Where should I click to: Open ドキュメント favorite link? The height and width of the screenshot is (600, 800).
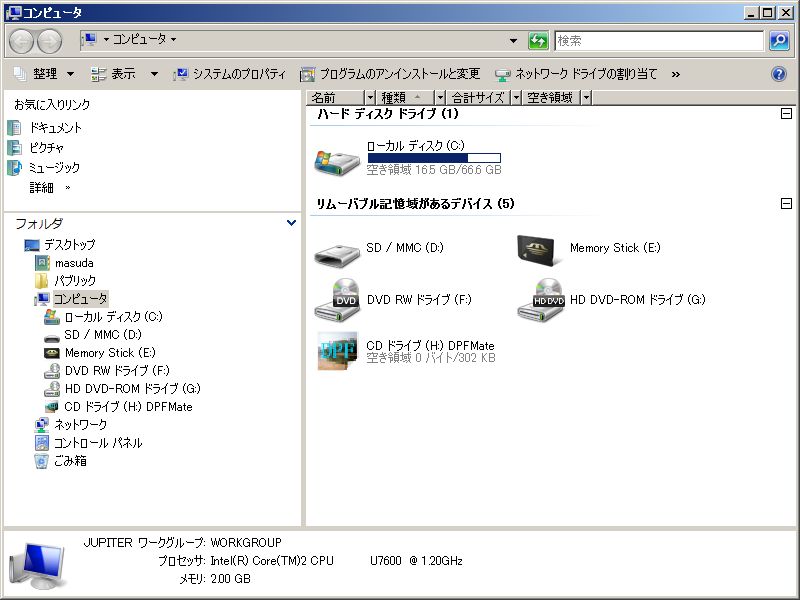(x=55, y=128)
